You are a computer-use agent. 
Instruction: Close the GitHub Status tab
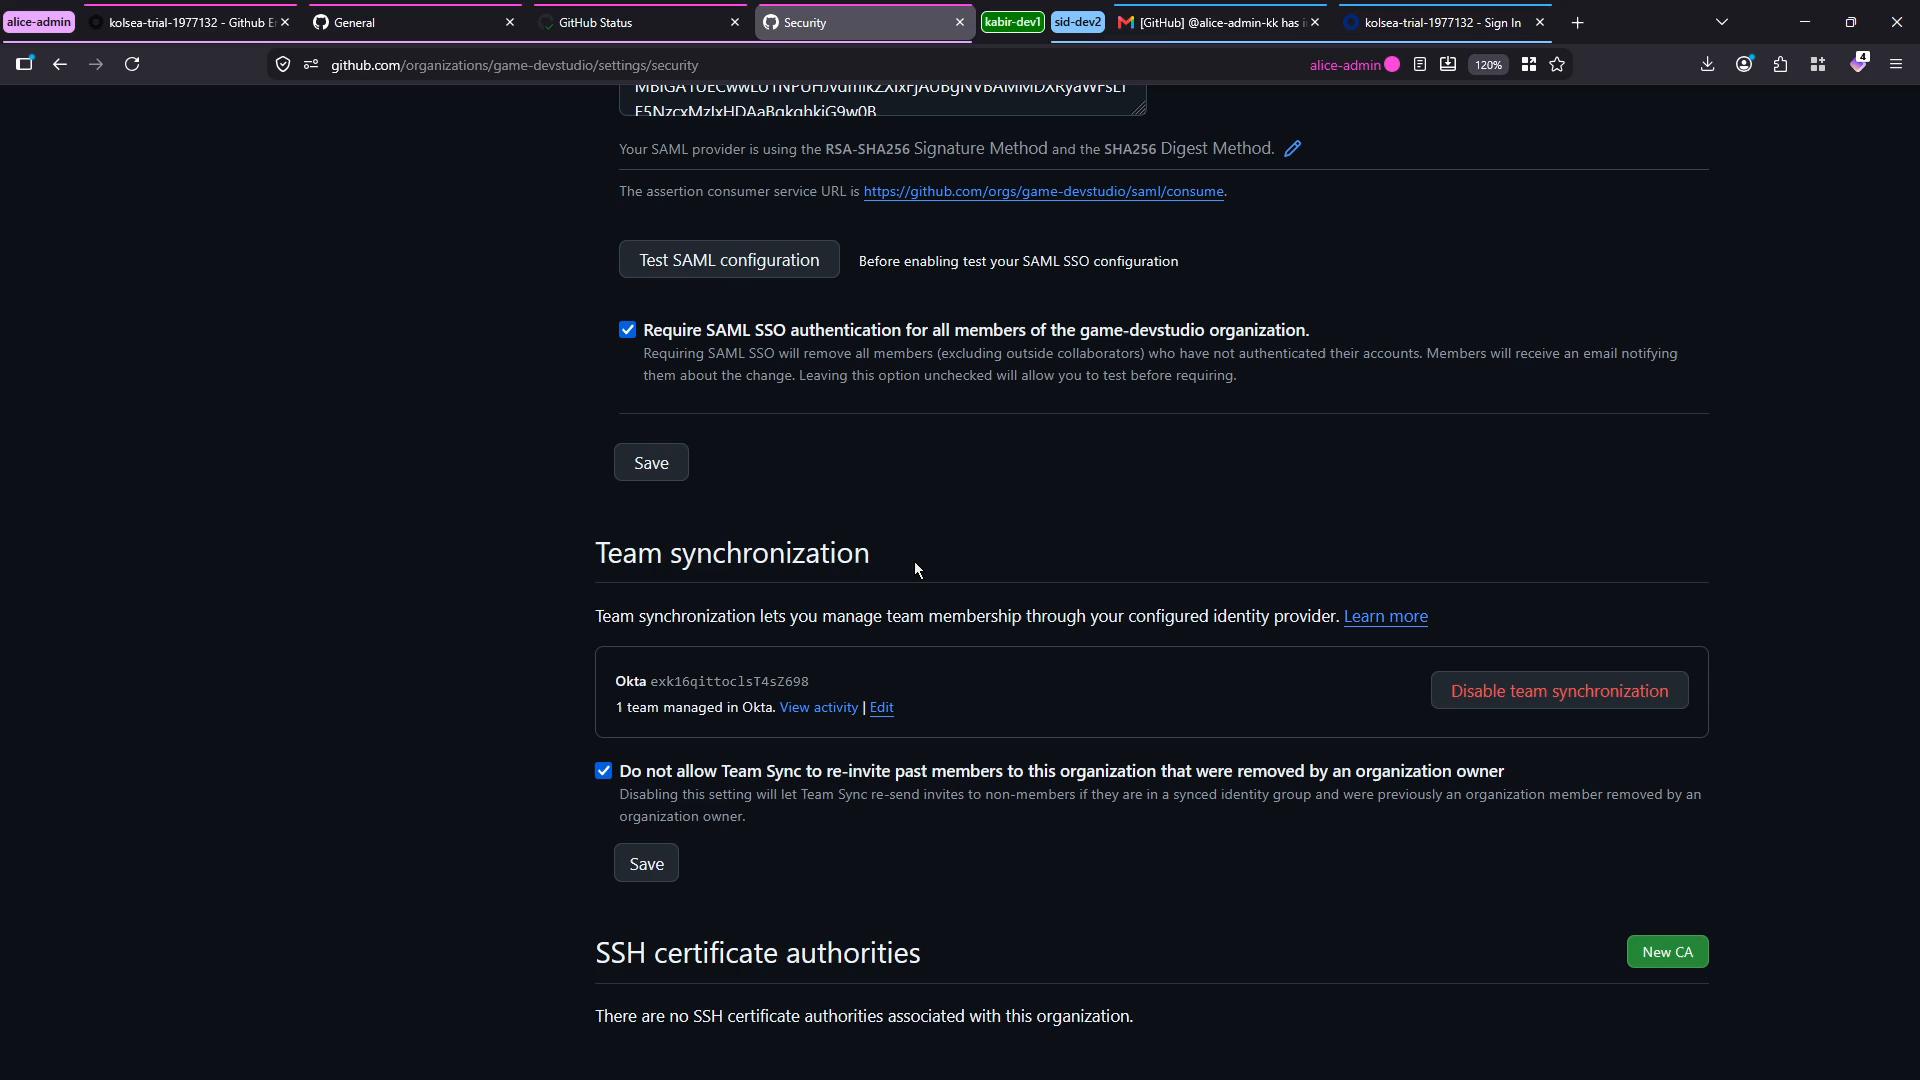tap(735, 22)
